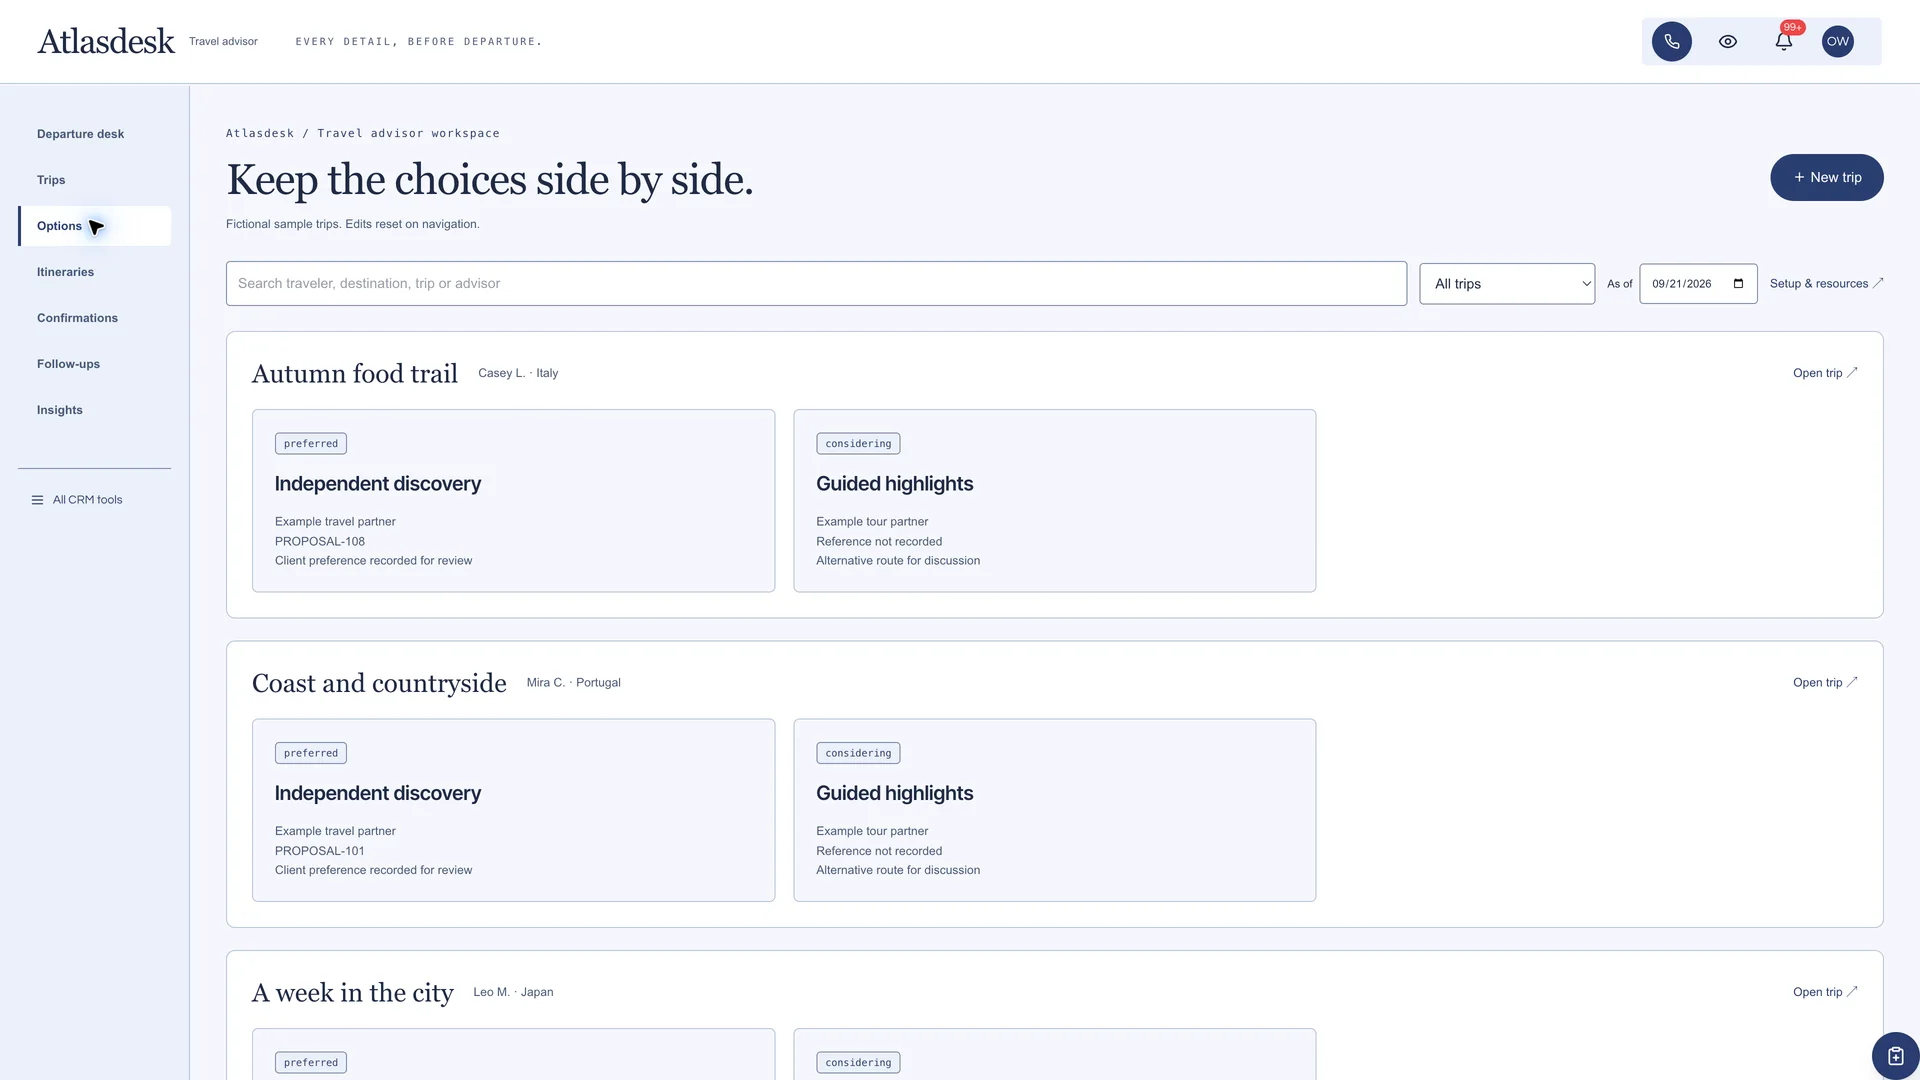Click PROPOSAL-101 reference text
Screen dimensions: 1920x1080
pyautogui.click(x=320, y=851)
